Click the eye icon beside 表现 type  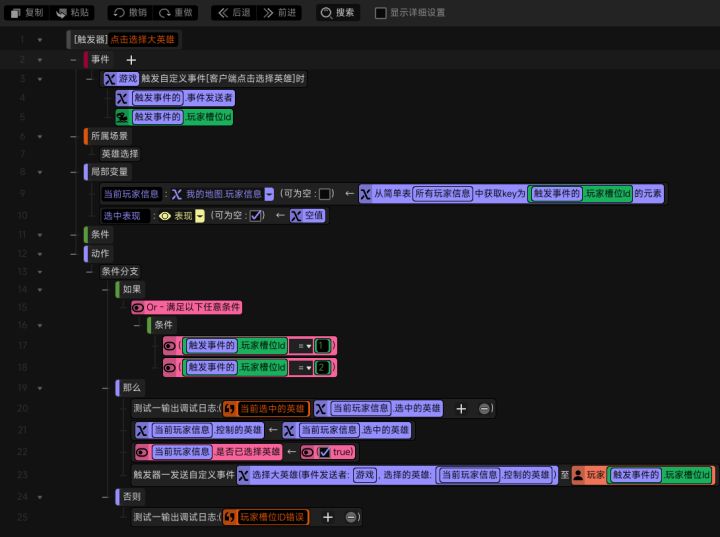pos(164,216)
